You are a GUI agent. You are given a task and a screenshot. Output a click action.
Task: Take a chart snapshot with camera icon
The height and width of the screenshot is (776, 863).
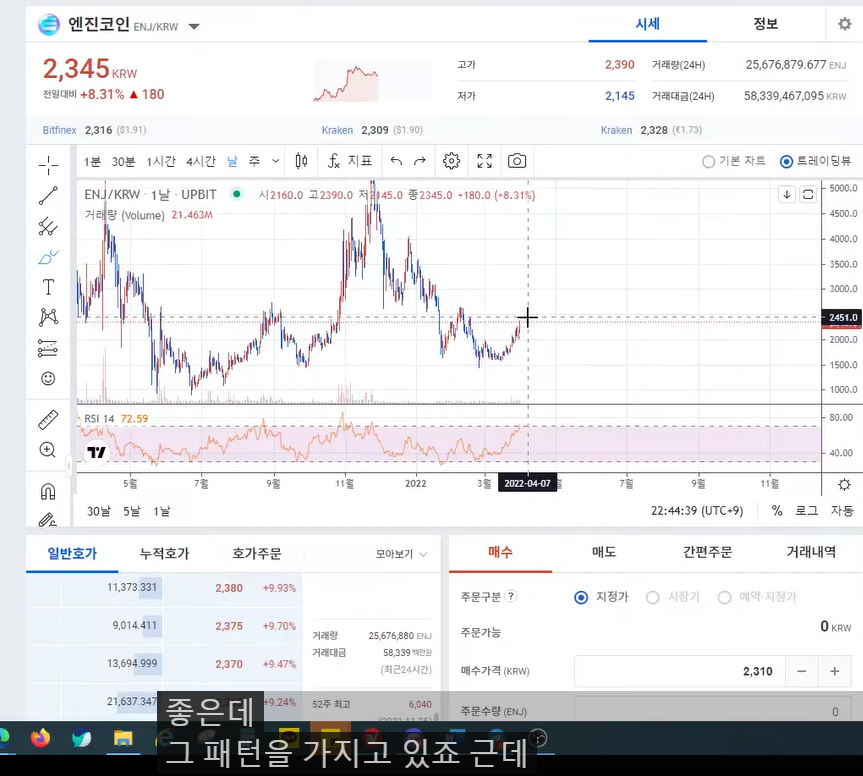[517, 161]
